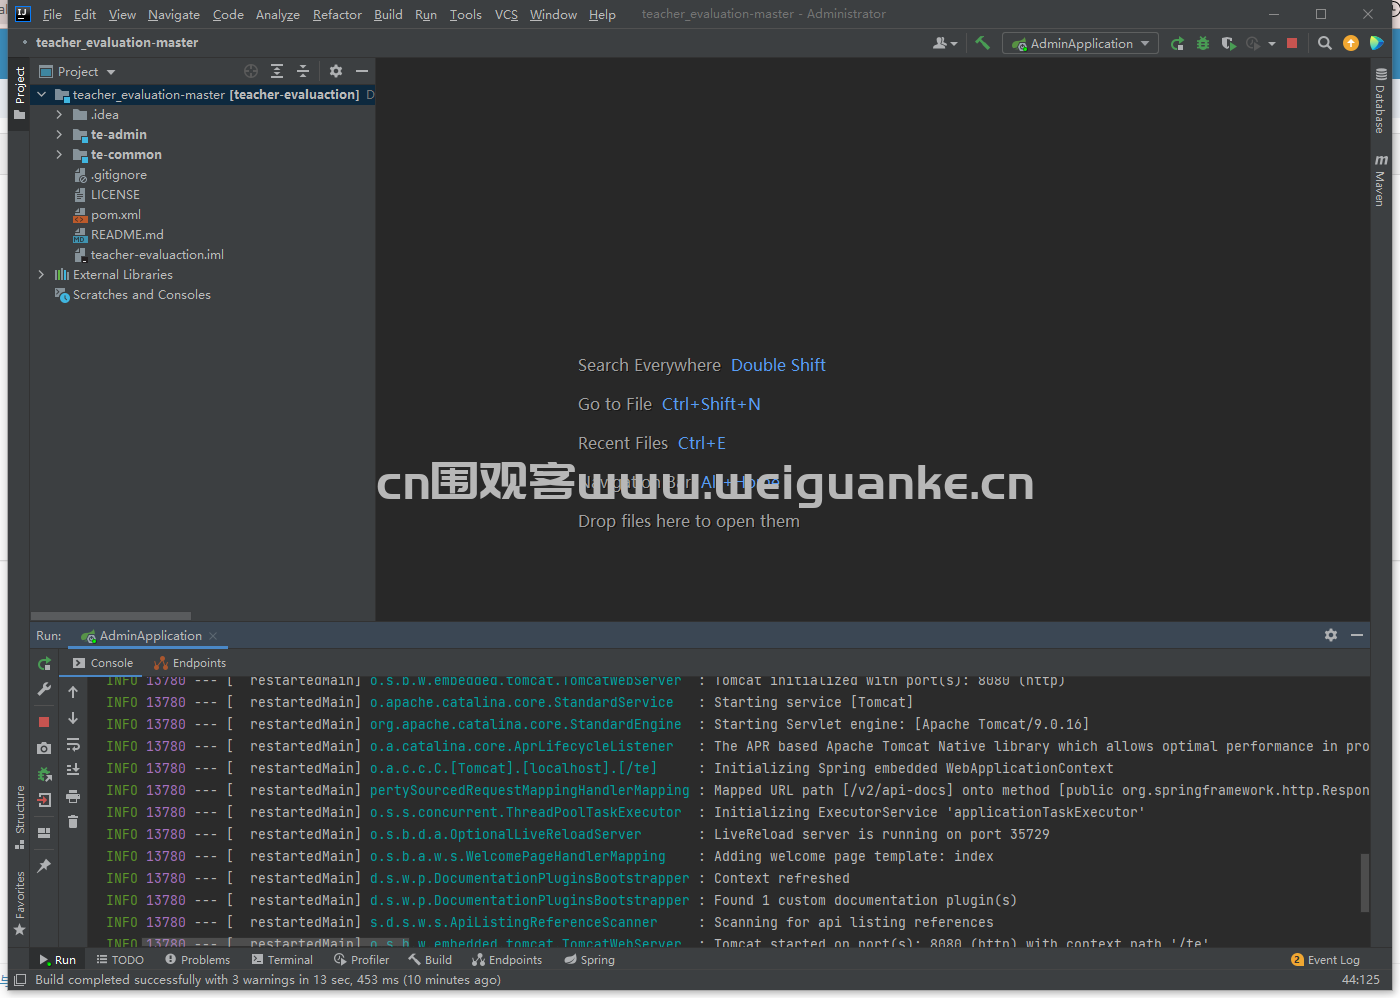
Task: Click the restore layout icon in Run panel
Action: 44,832
